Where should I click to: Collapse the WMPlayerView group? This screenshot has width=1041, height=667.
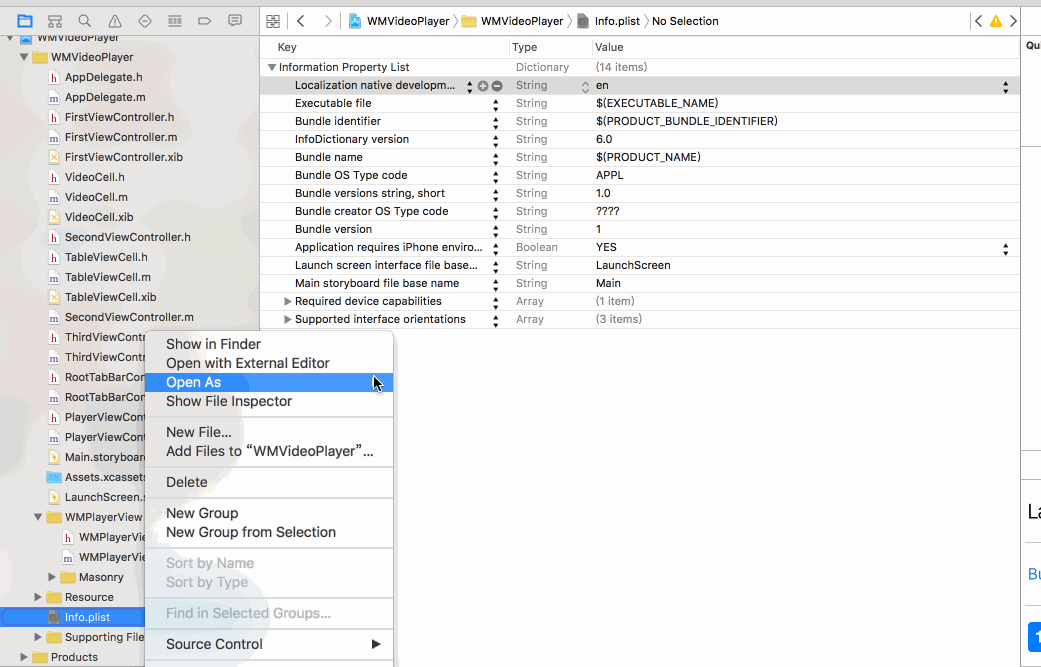38,517
